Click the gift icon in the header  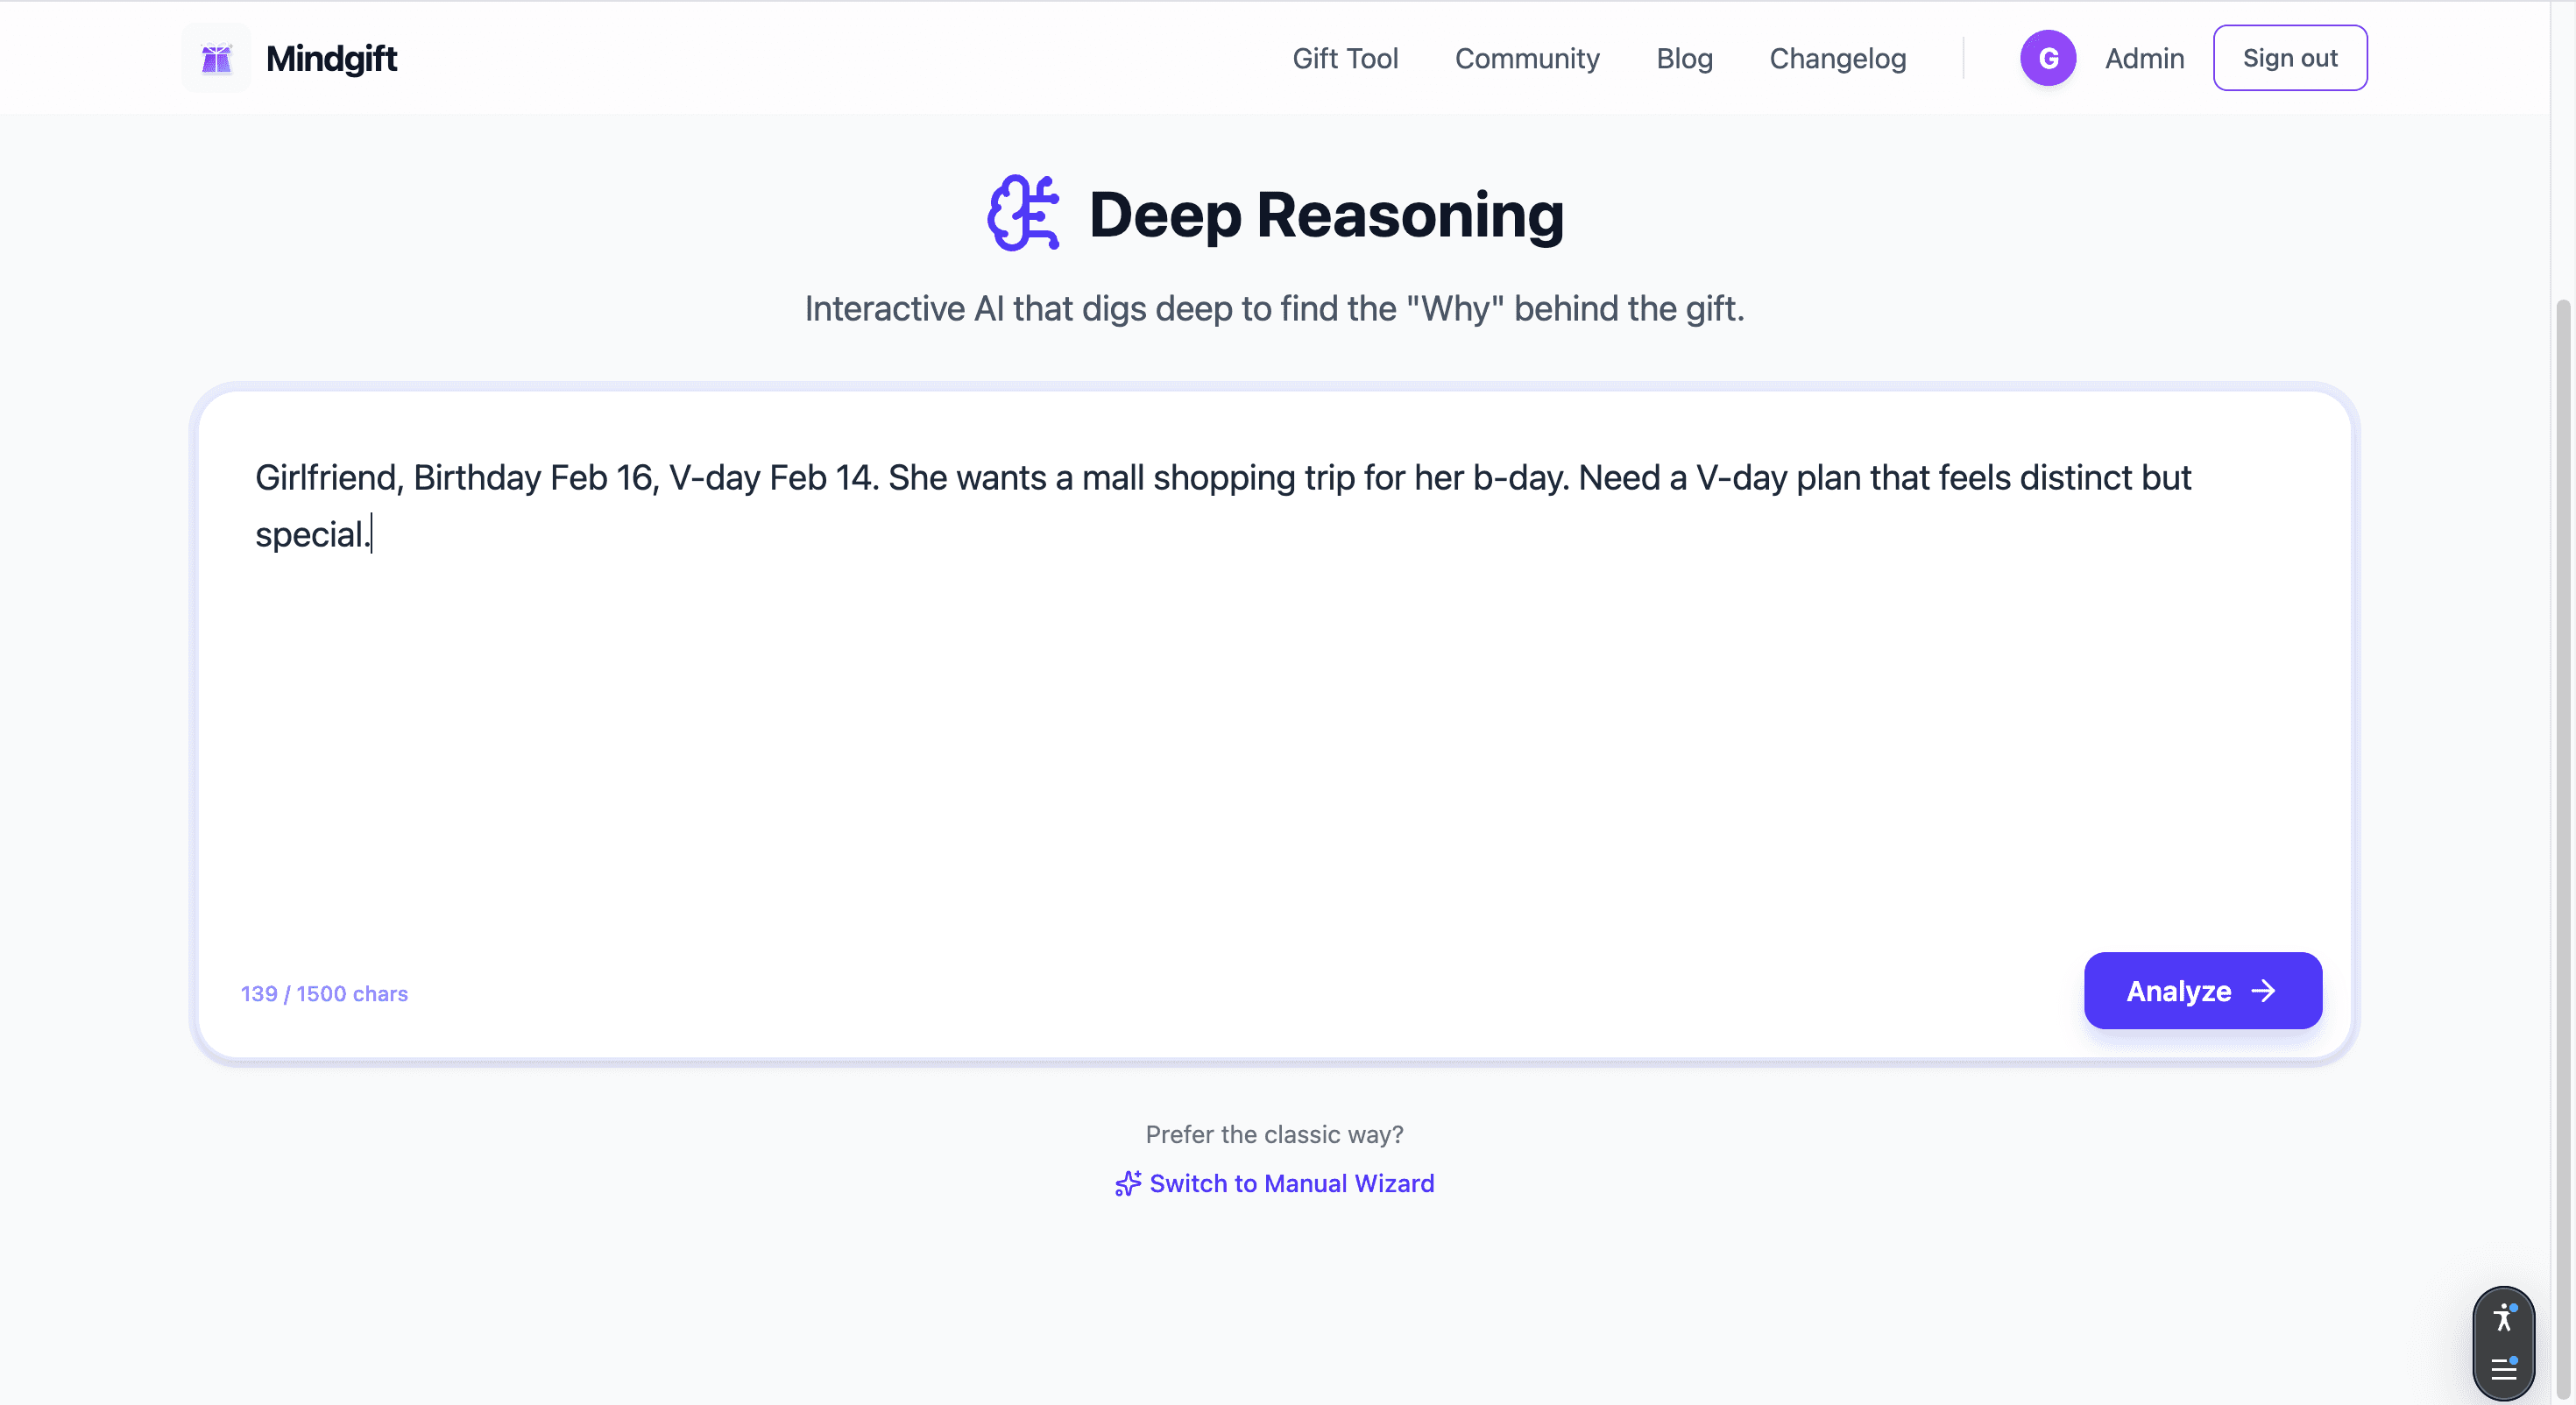(x=216, y=57)
